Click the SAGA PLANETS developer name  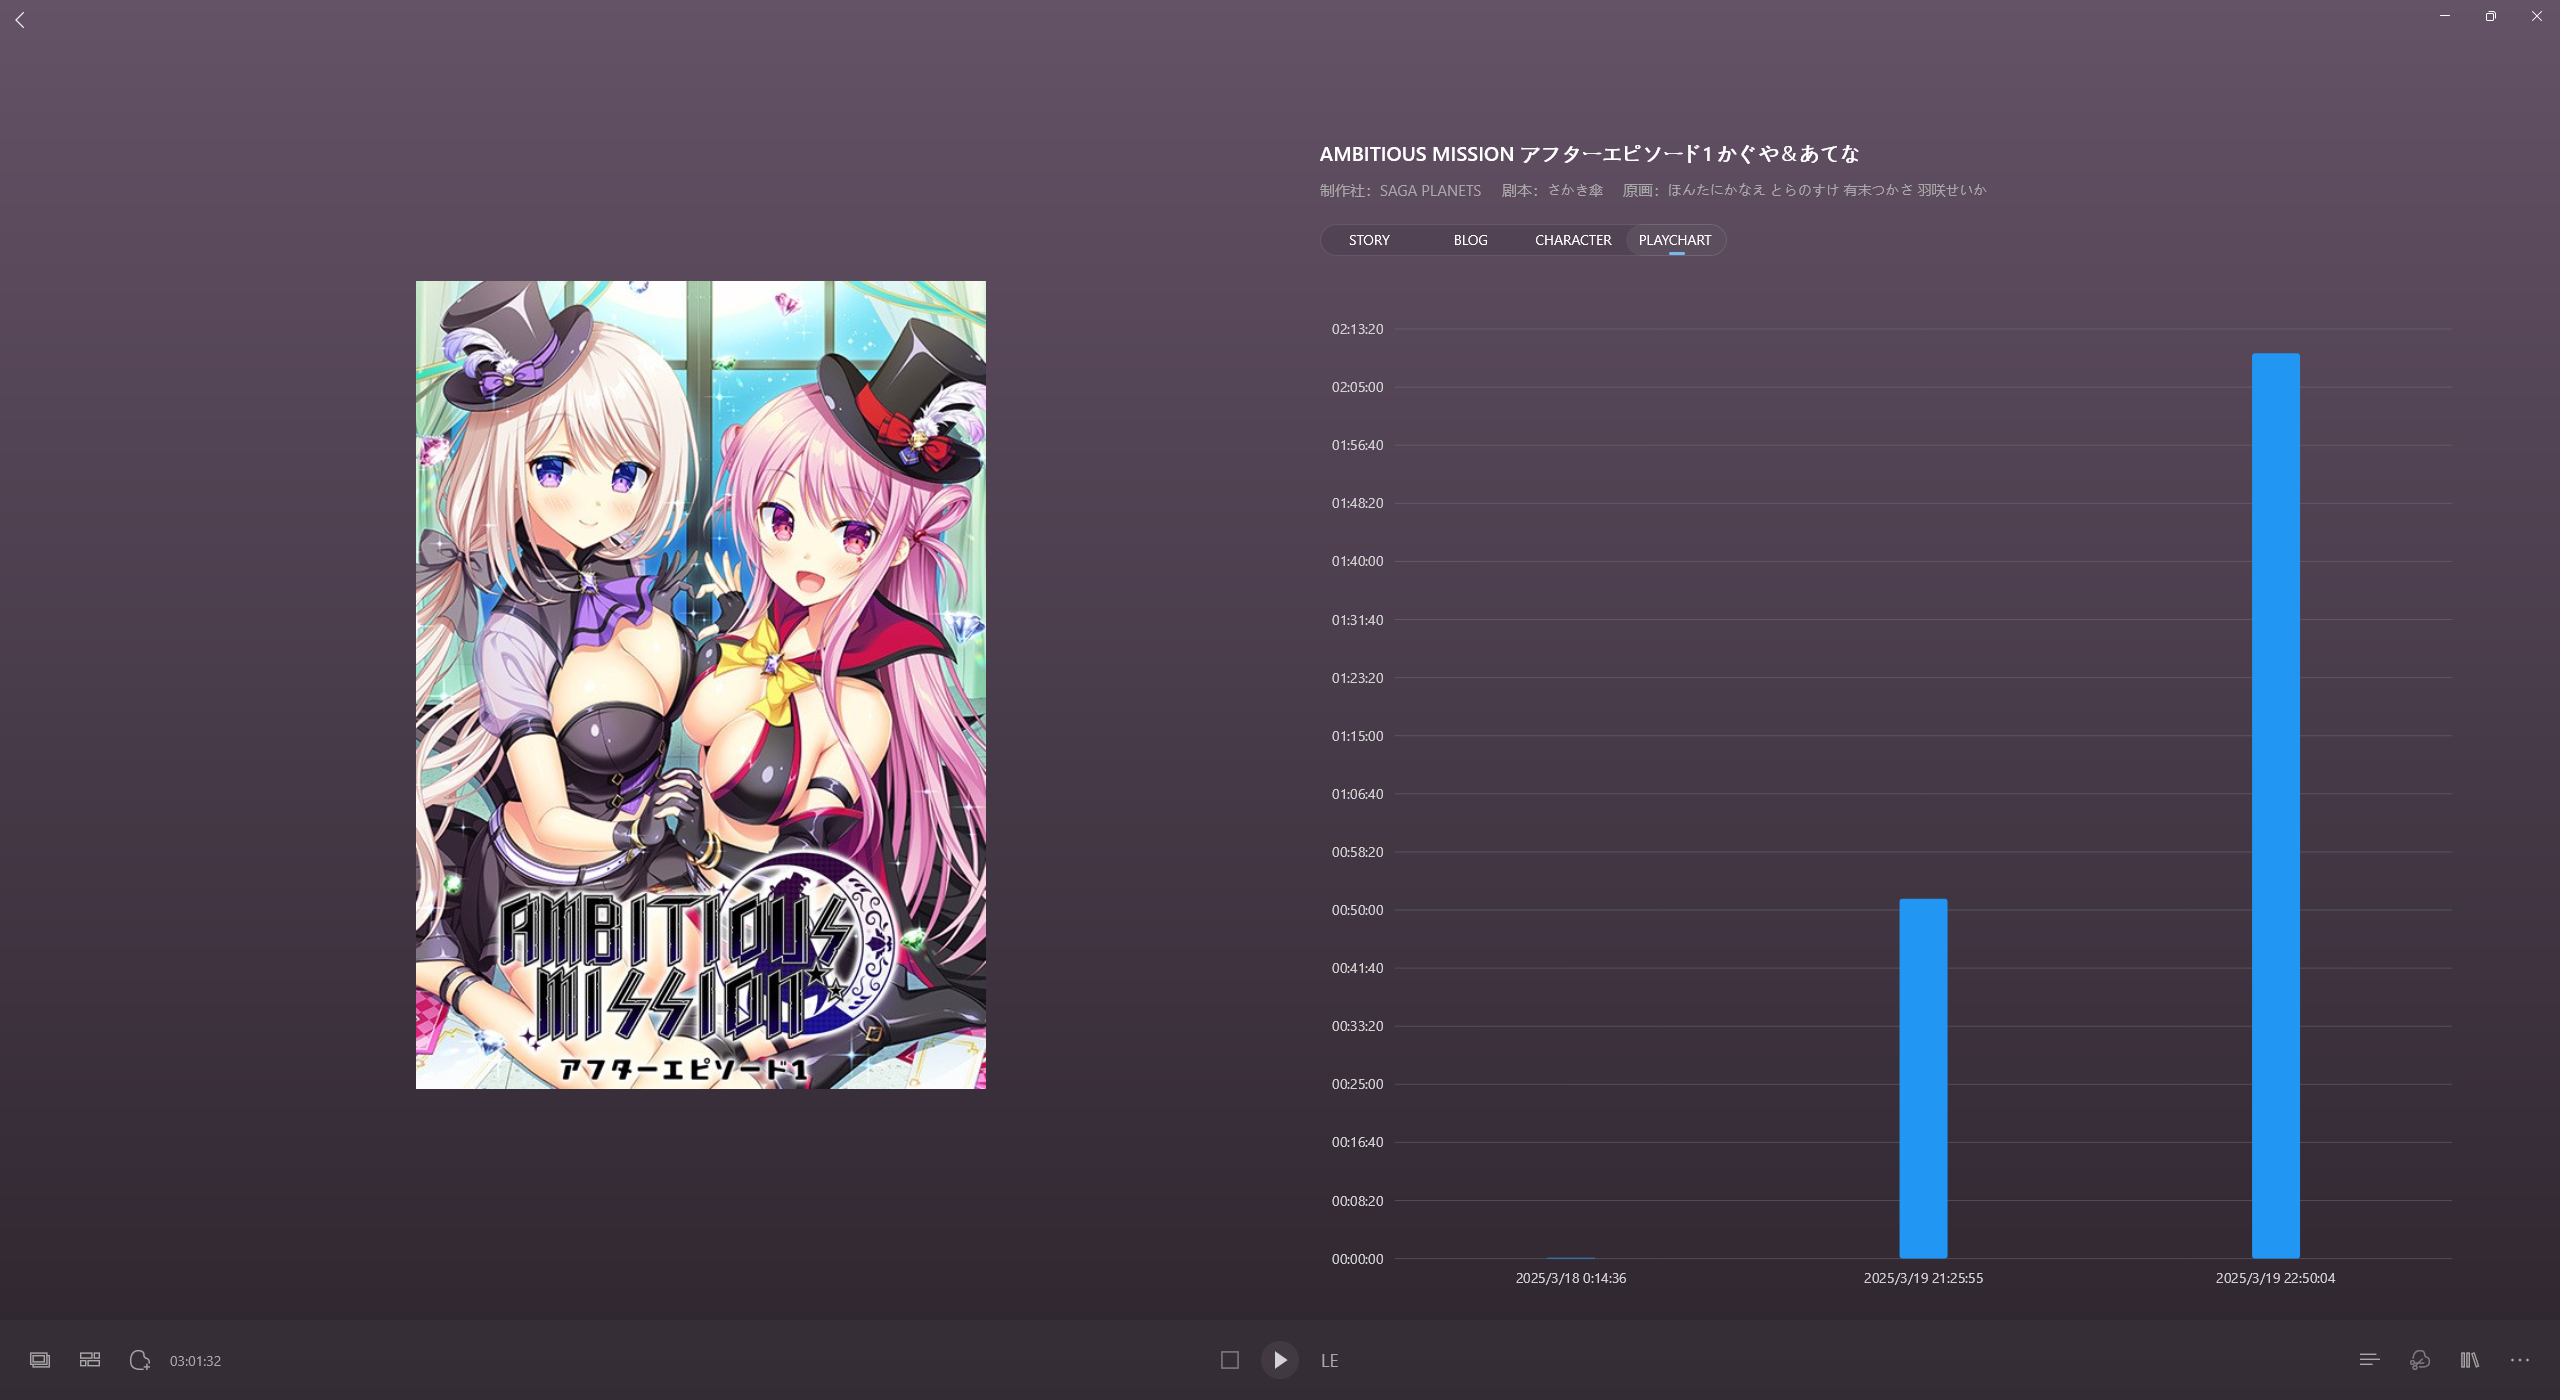click(1430, 190)
